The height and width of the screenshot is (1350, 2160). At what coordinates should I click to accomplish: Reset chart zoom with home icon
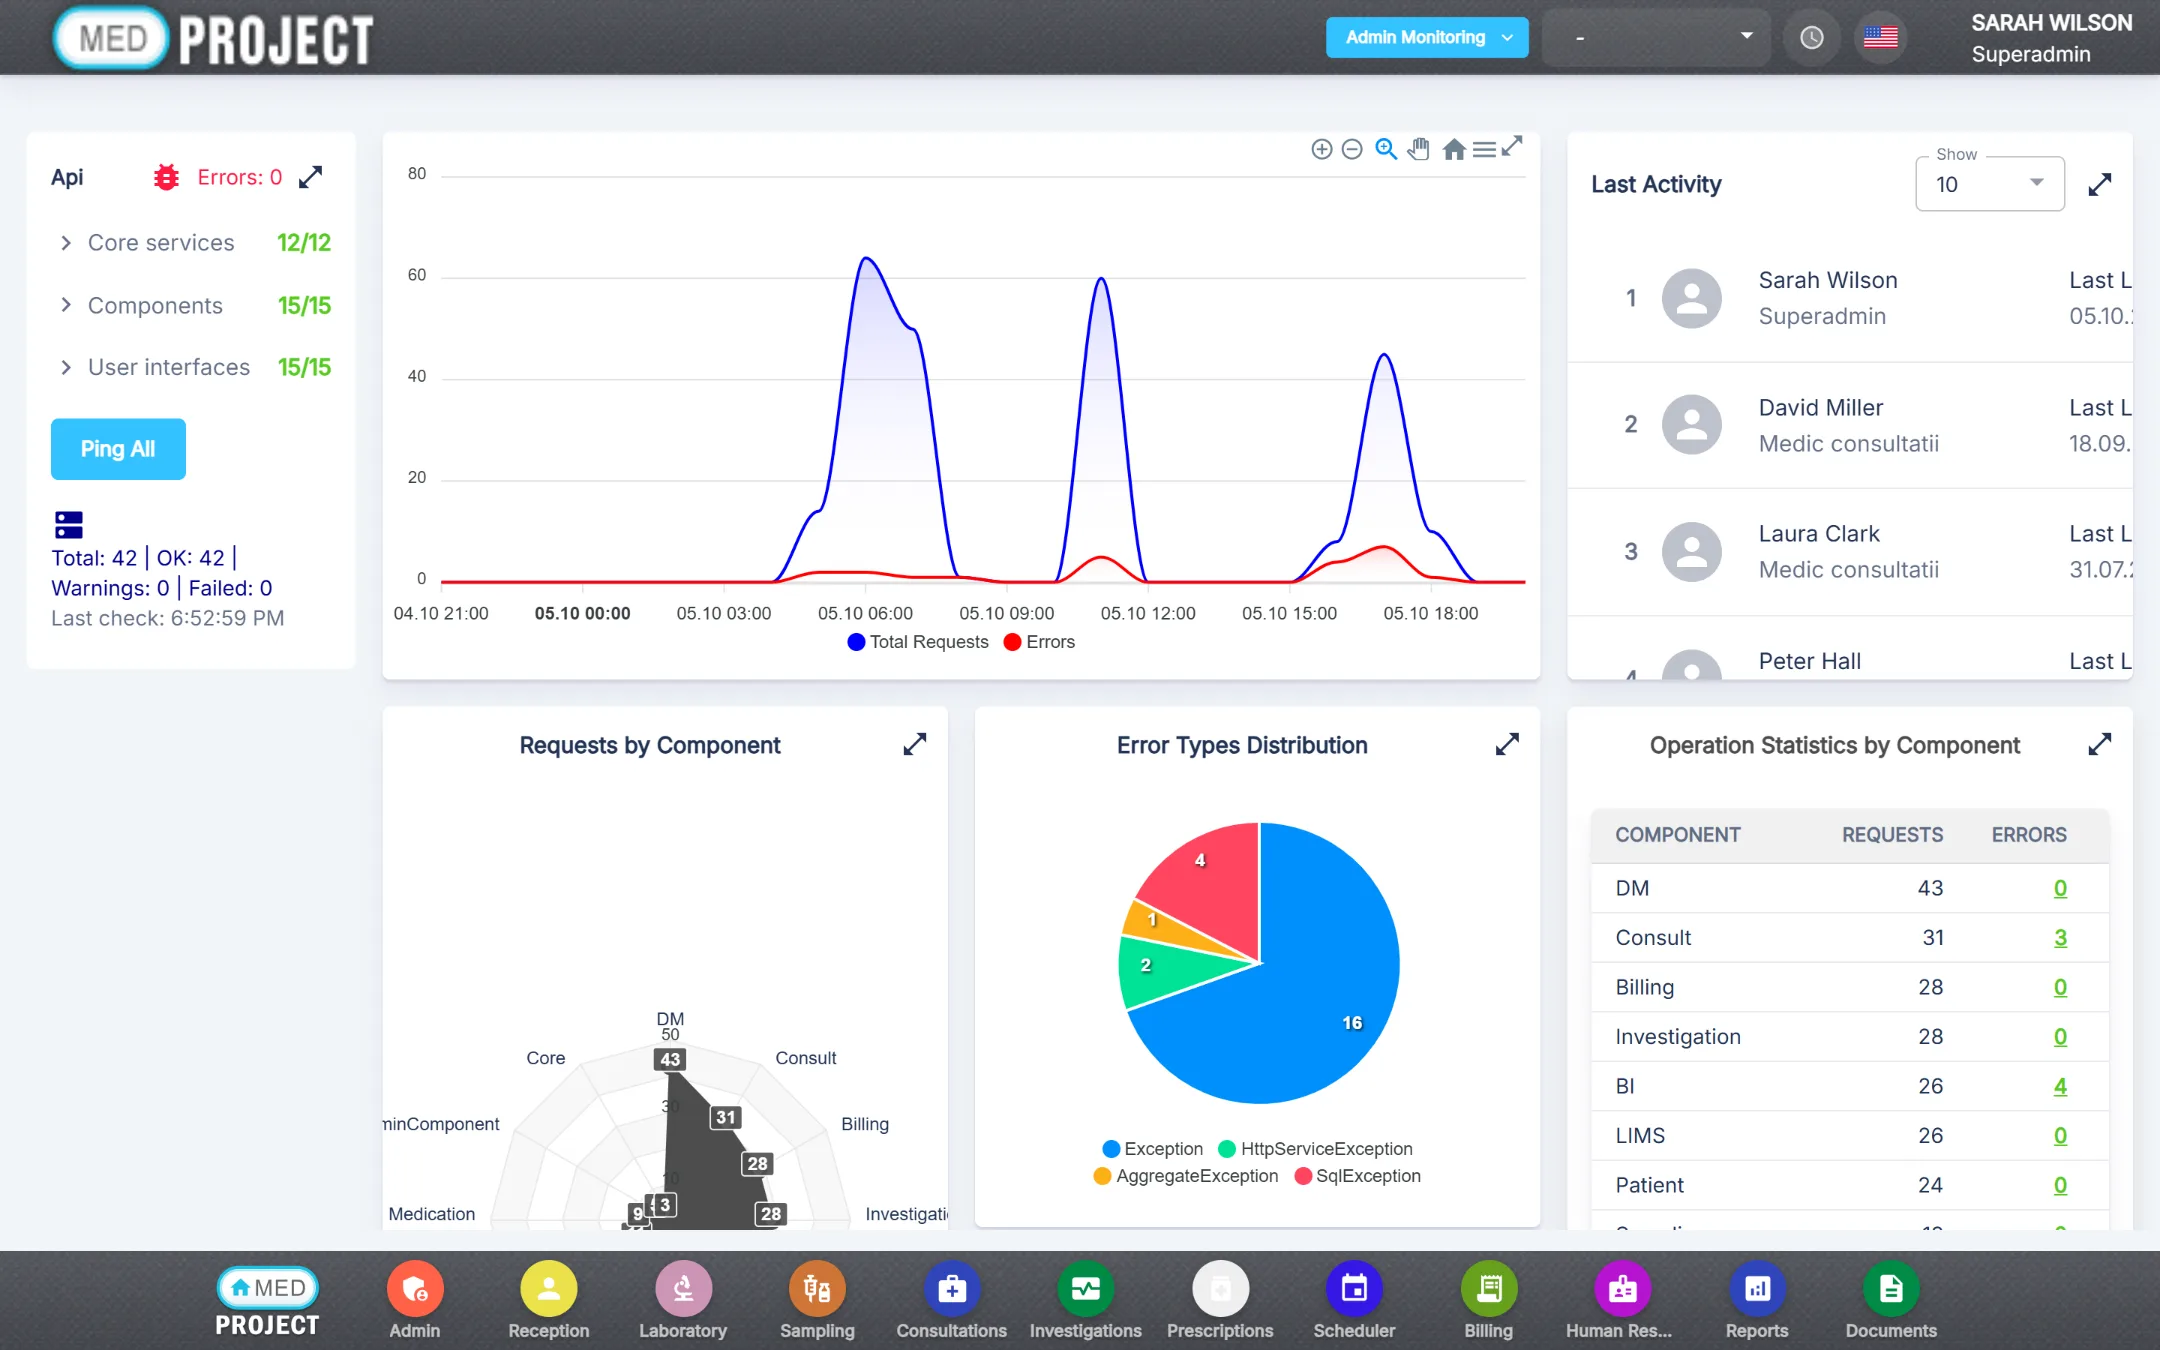(x=1454, y=149)
